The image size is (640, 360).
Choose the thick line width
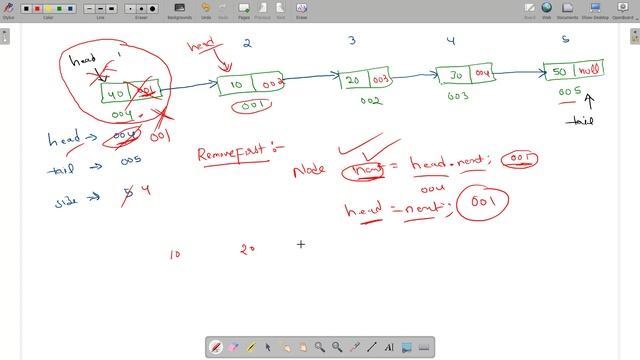click(x=111, y=9)
